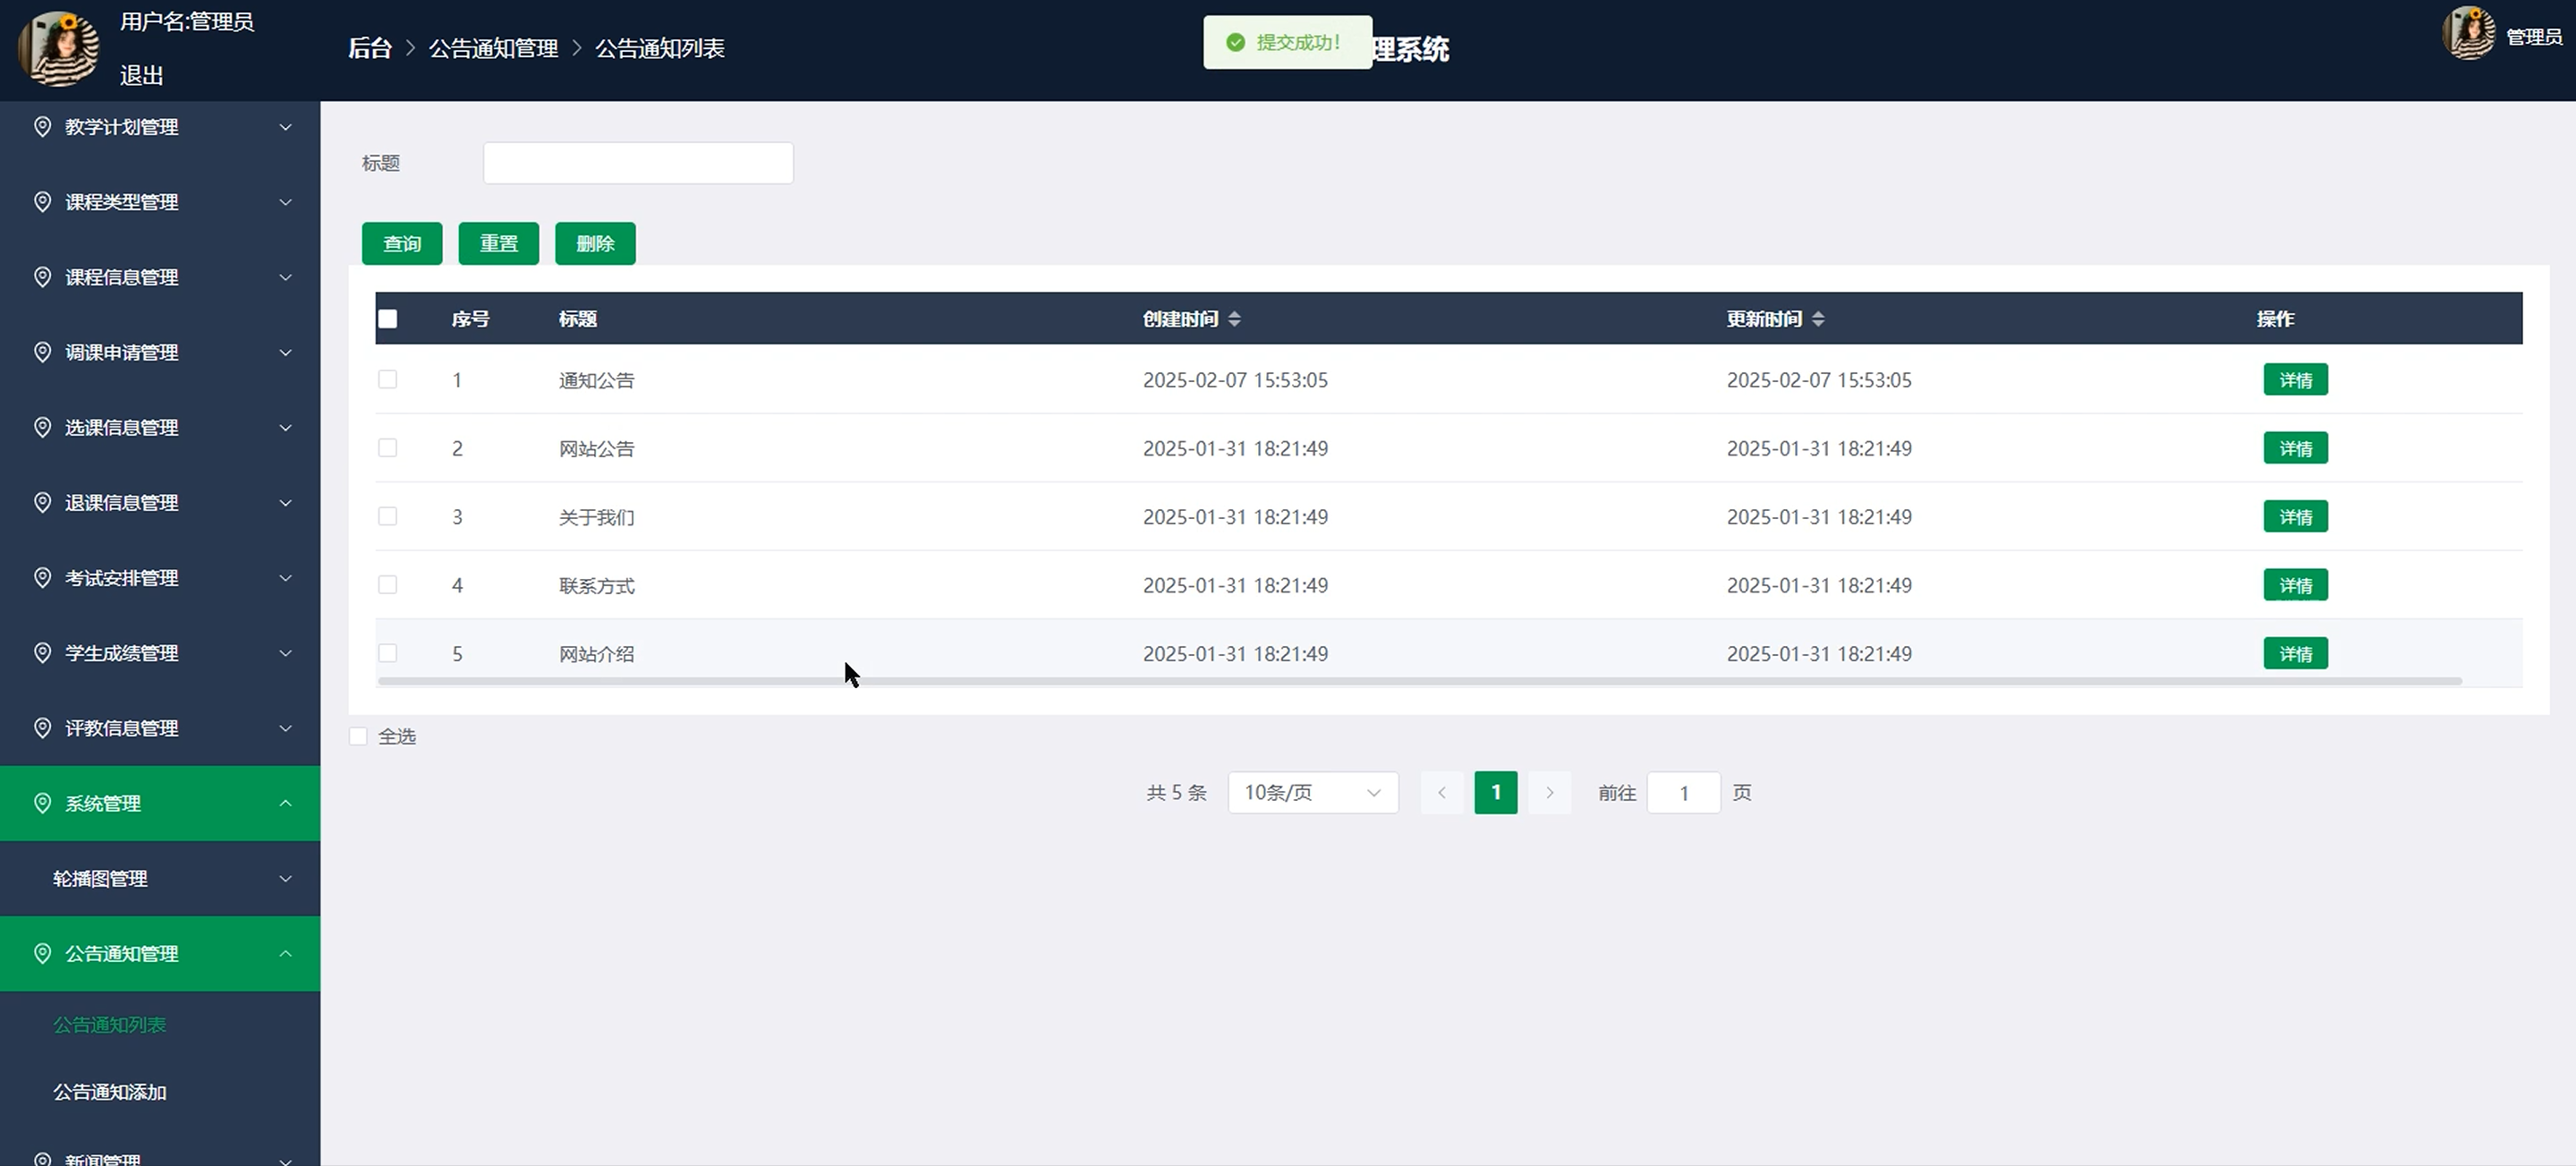
Task: Open the 10条/页 page size dropdown
Action: pos(1312,793)
